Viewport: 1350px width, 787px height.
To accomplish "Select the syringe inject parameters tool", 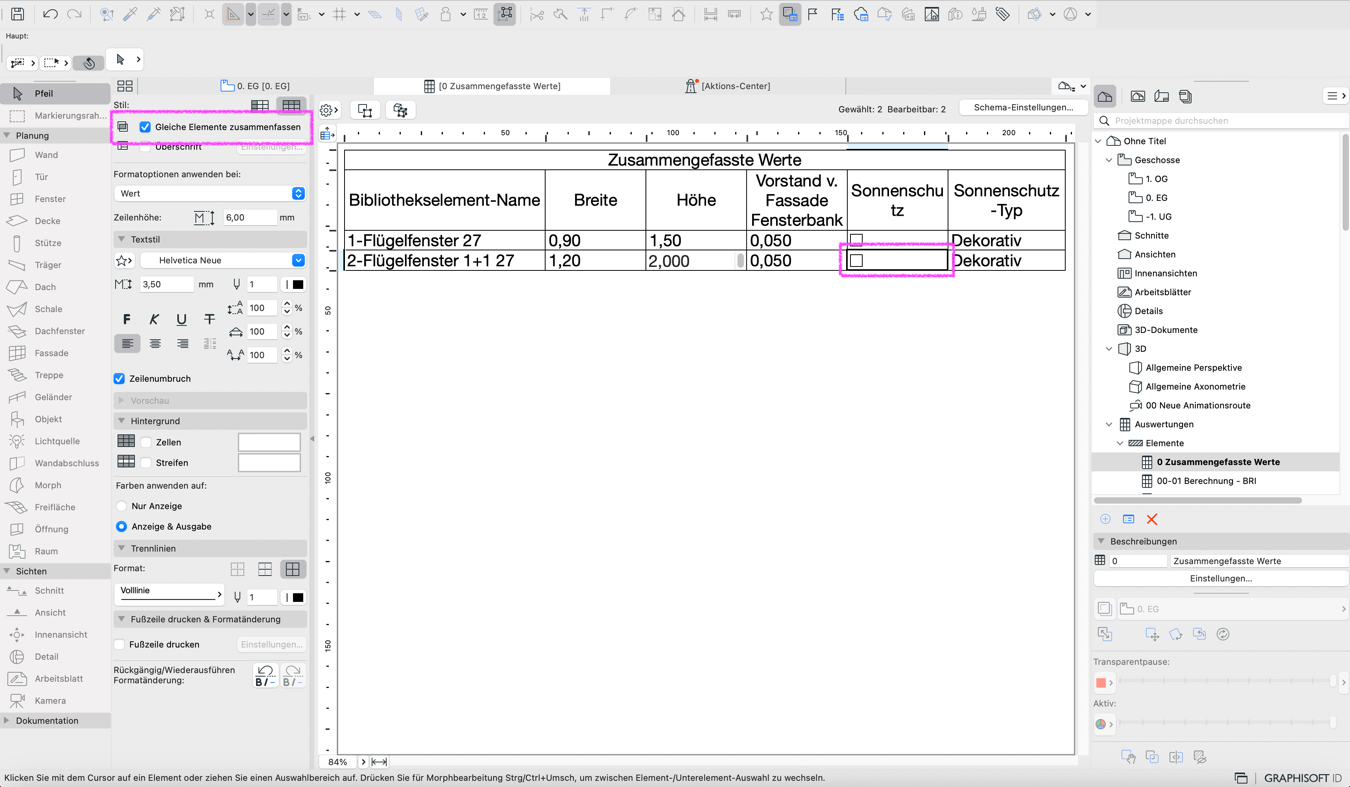I will [x=153, y=14].
